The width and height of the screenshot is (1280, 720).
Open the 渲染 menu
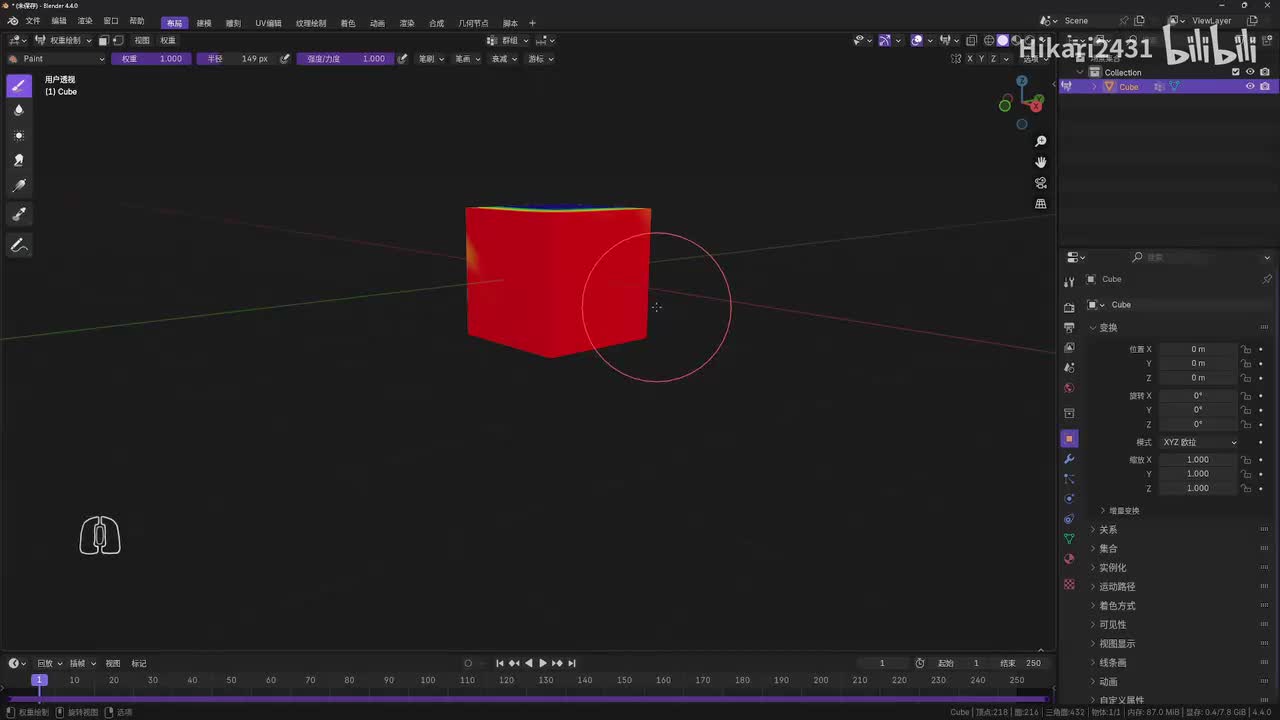85,22
